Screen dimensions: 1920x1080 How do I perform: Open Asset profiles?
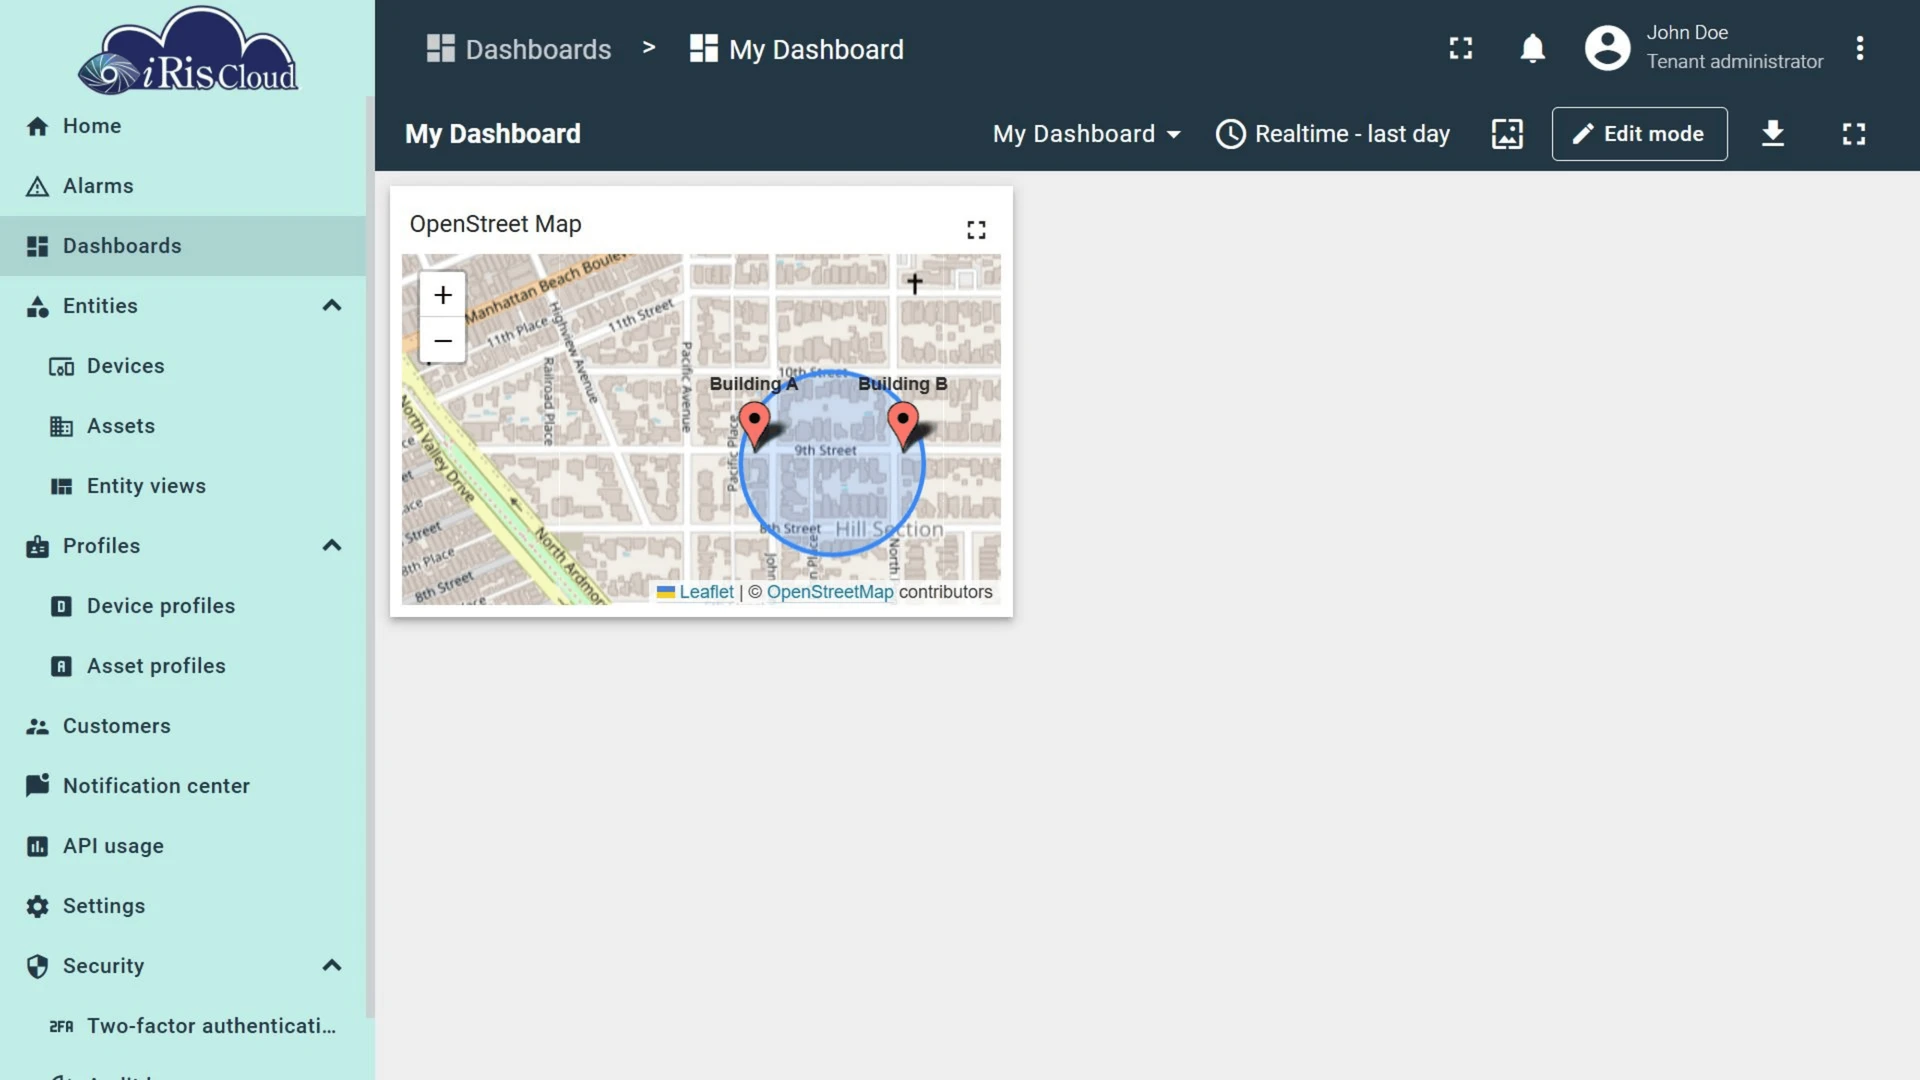[183, 666]
